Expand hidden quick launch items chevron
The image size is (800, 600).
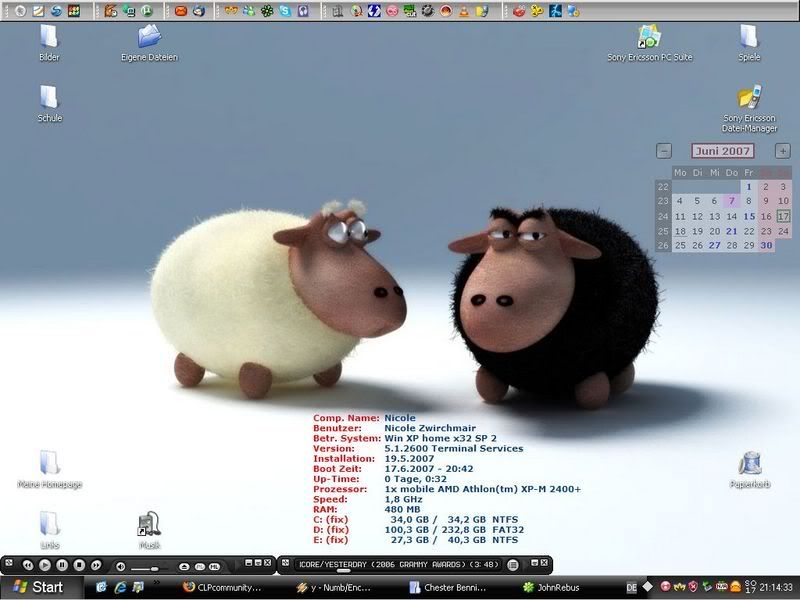click(x=156, y=582)
